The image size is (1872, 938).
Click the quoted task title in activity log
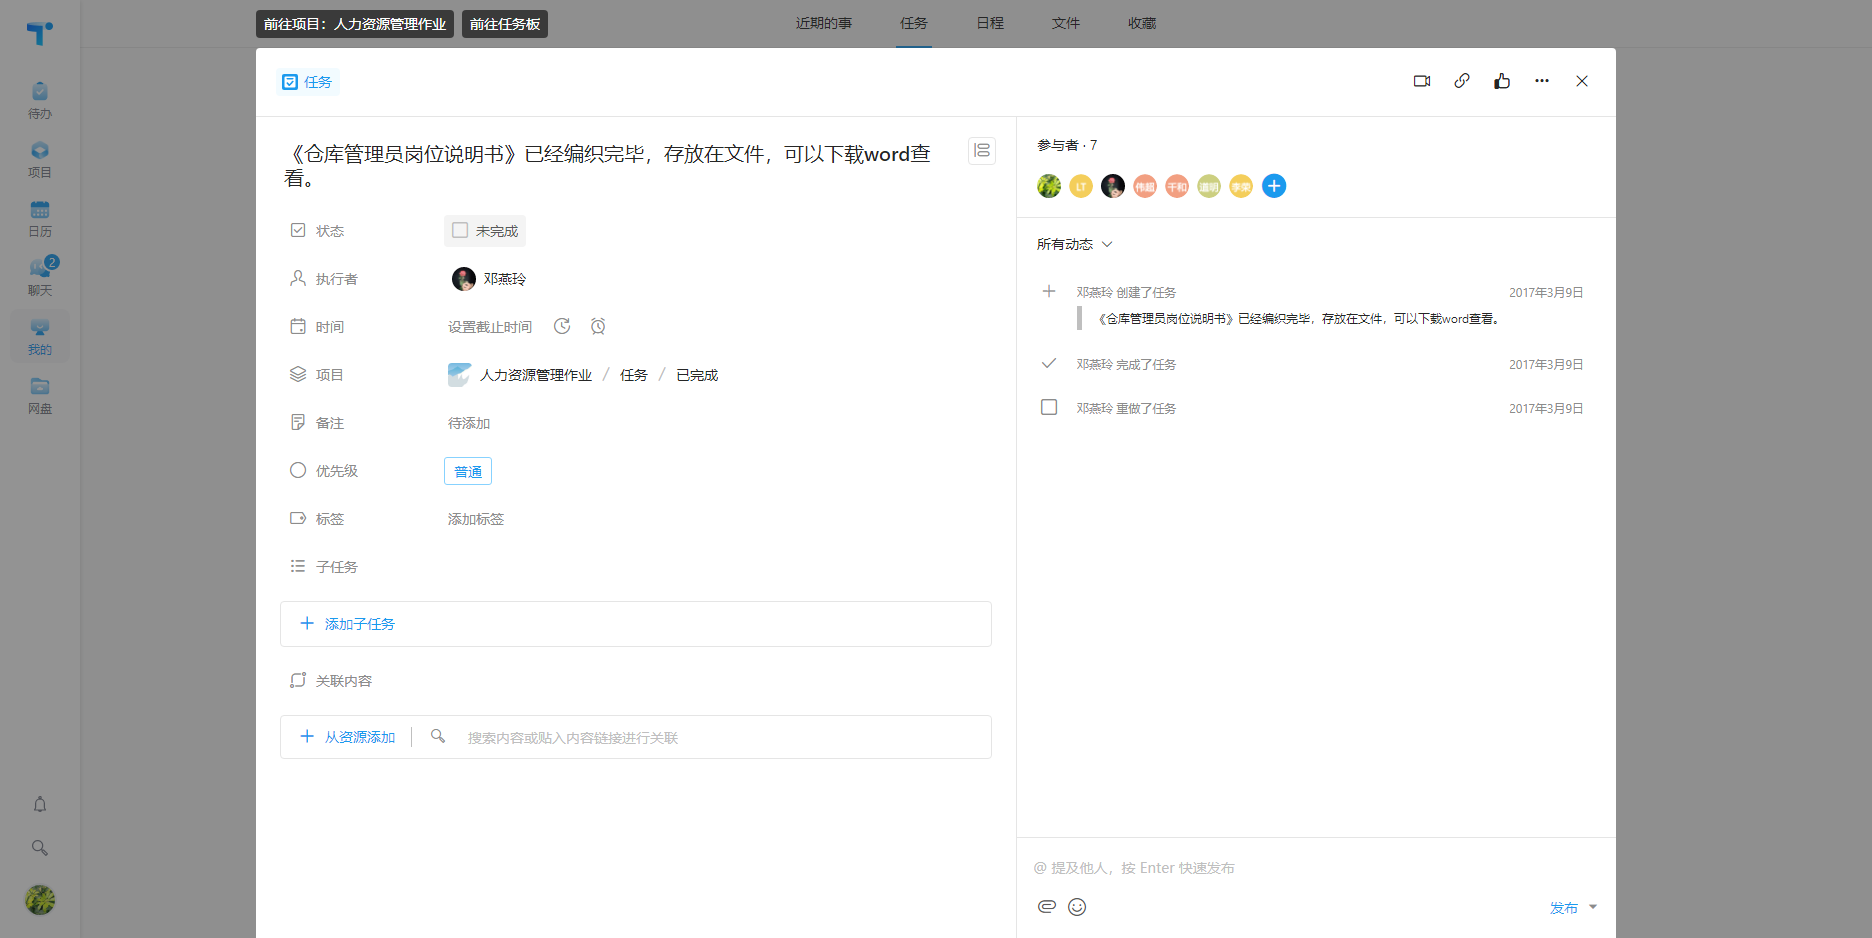click(1298, 319)
